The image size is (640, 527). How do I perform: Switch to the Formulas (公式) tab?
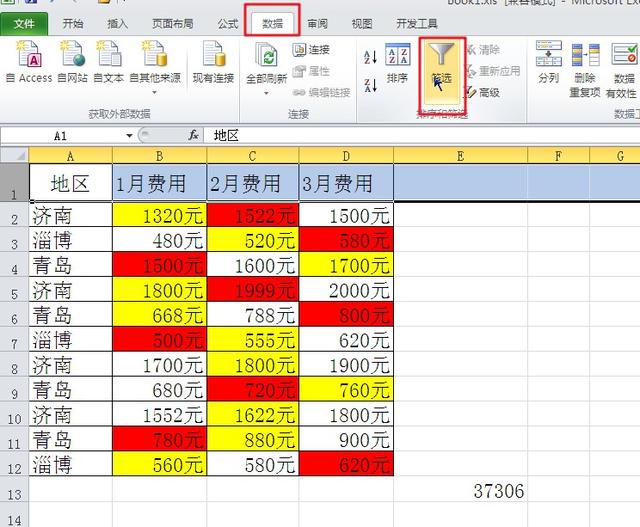click(228, 24)
